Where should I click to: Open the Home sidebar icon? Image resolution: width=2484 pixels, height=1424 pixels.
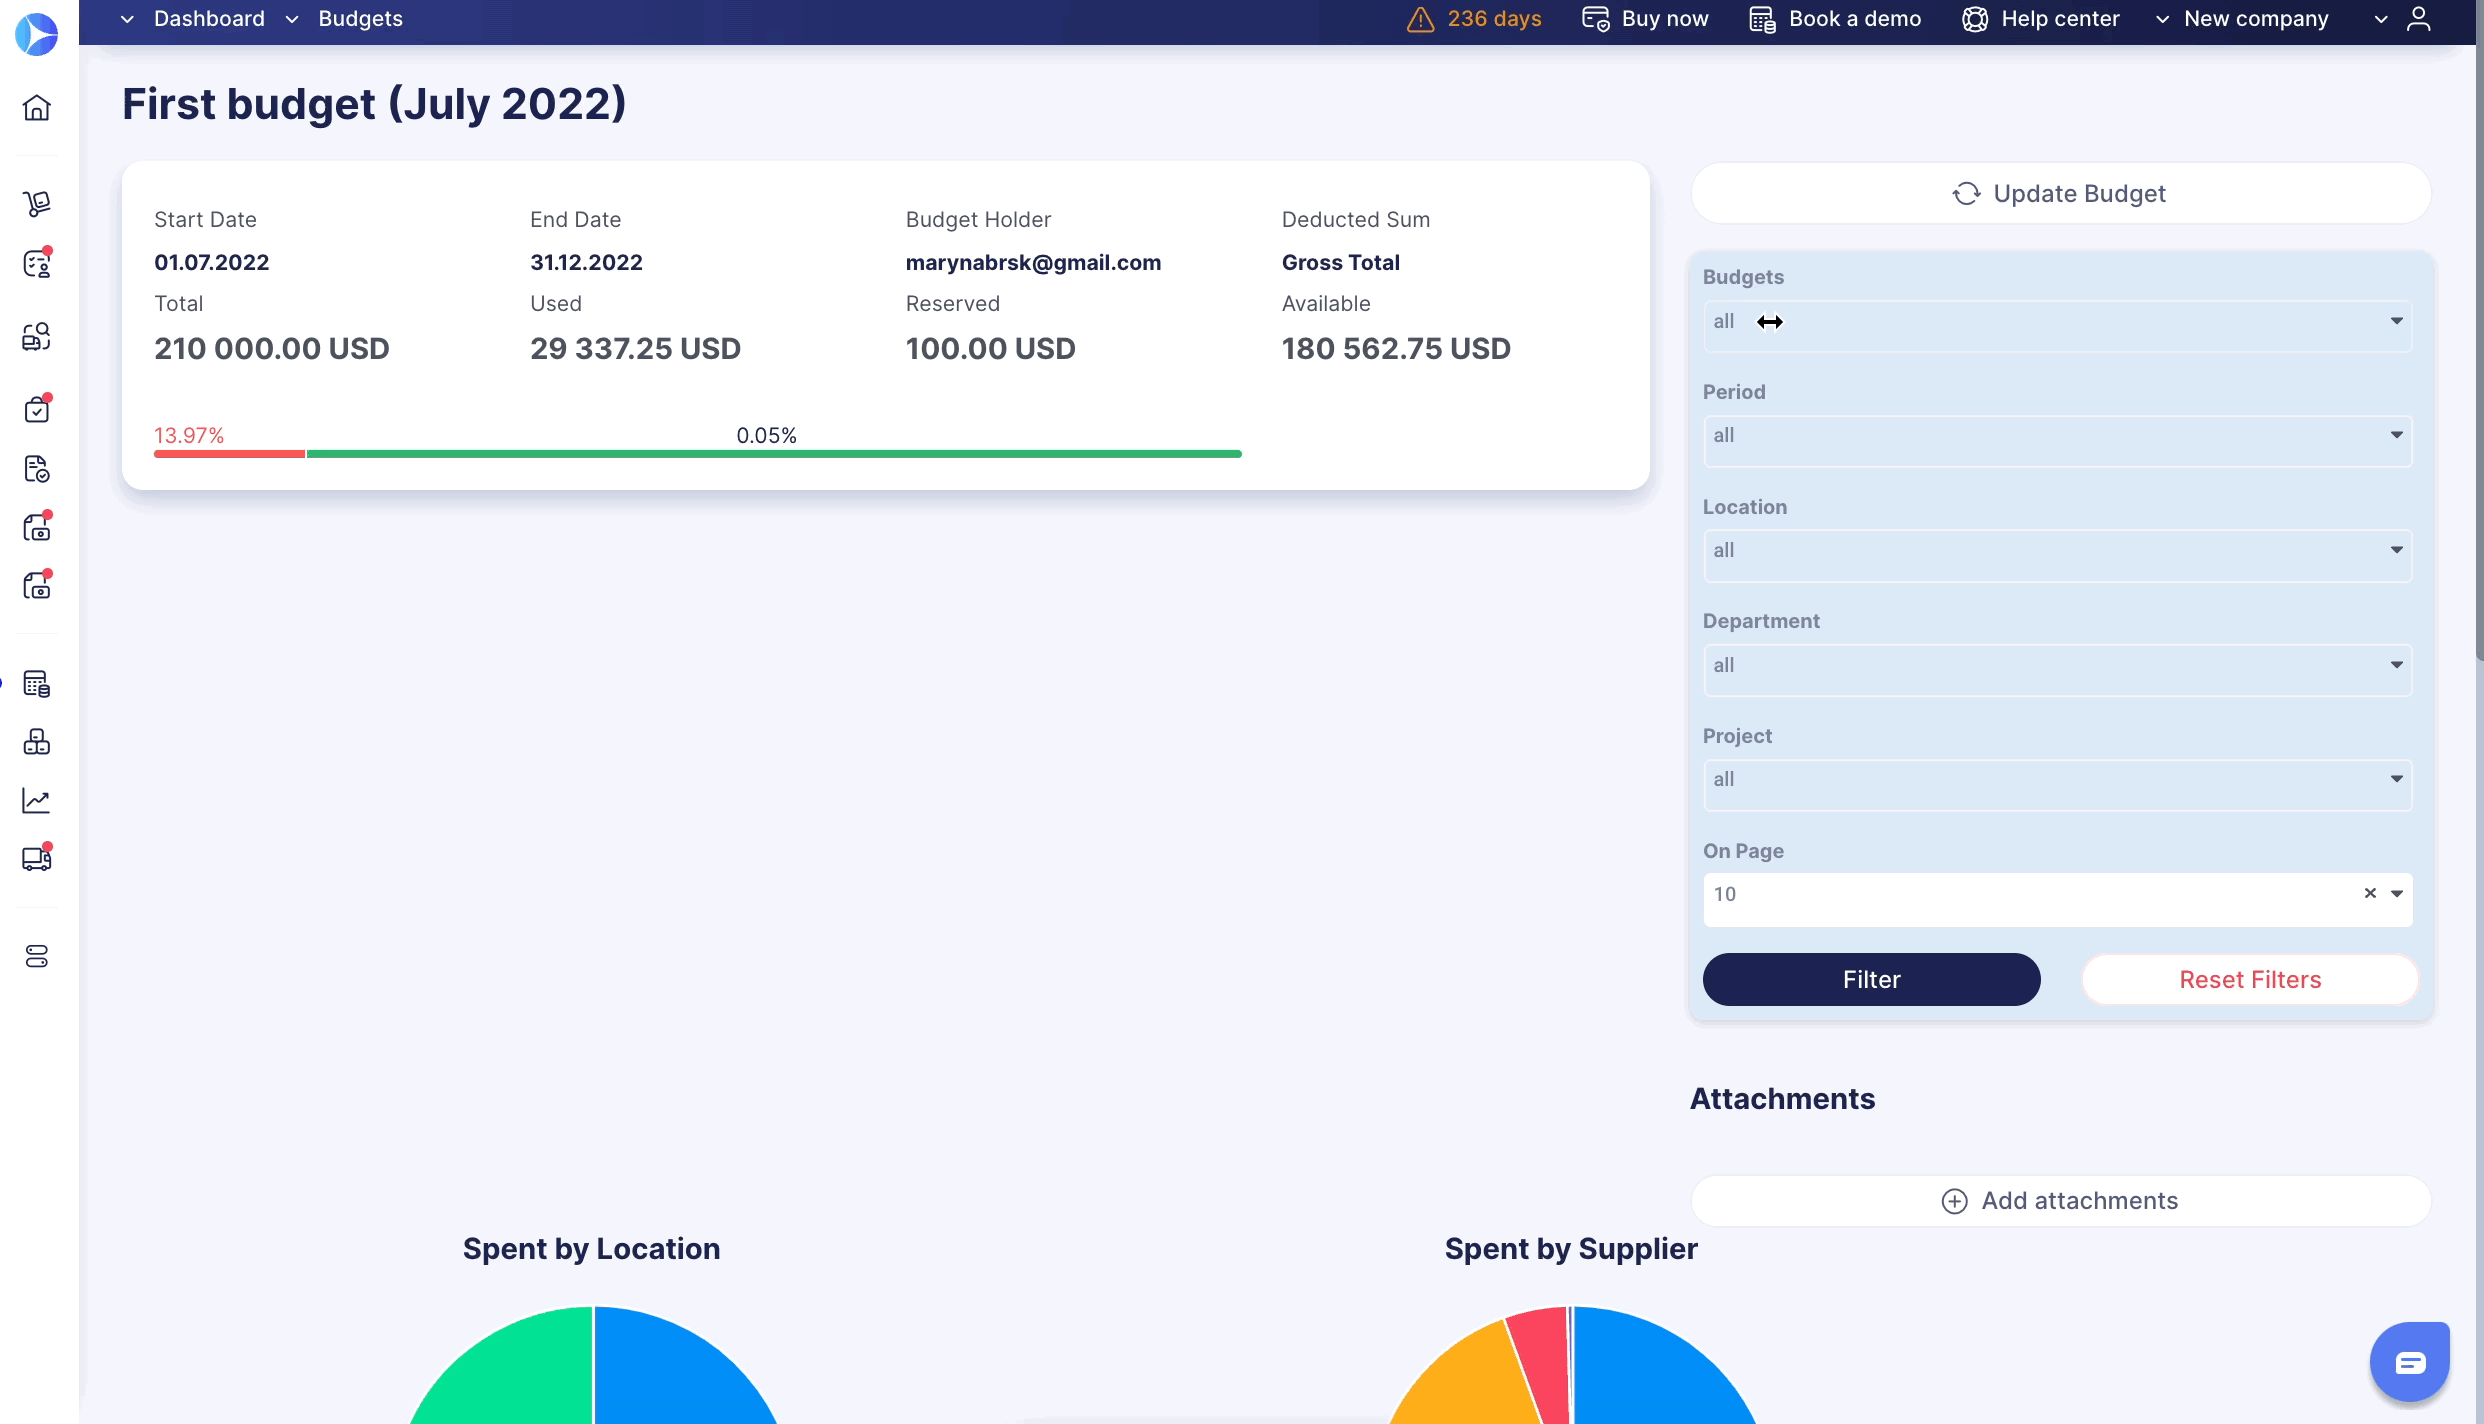point(37,107)
